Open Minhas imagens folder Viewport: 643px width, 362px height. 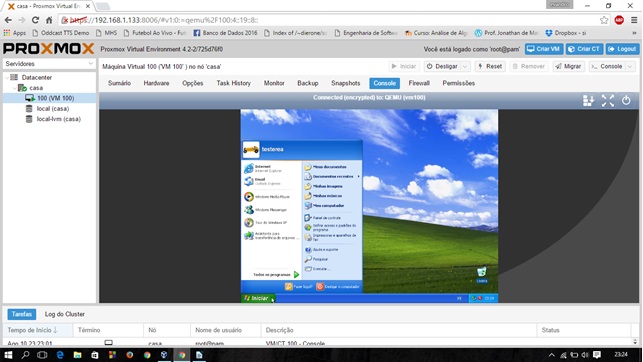point(324,186)
